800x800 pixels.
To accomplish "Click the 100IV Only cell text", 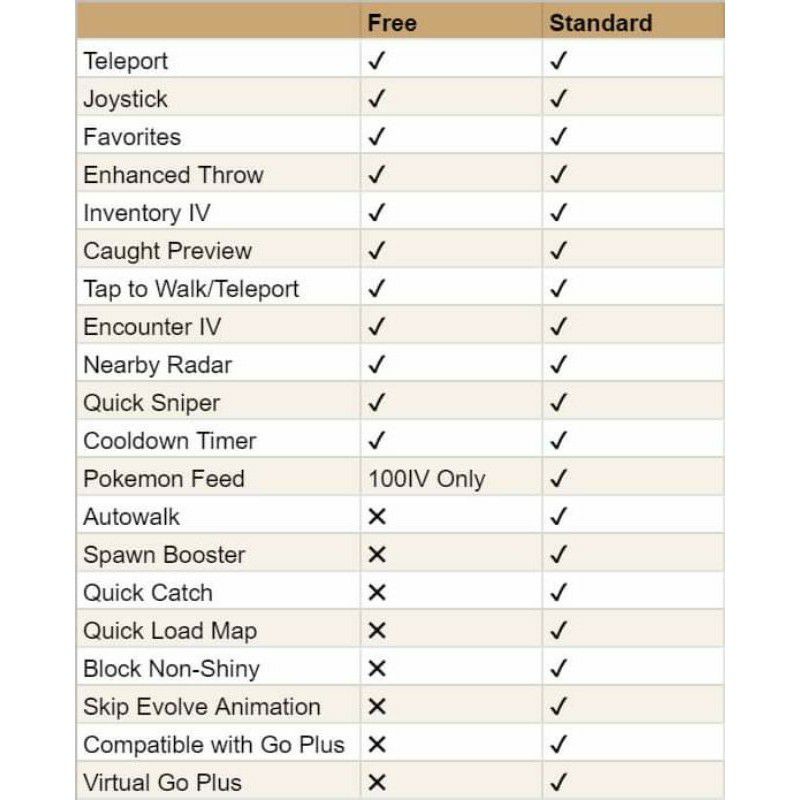I will point(427,479).
